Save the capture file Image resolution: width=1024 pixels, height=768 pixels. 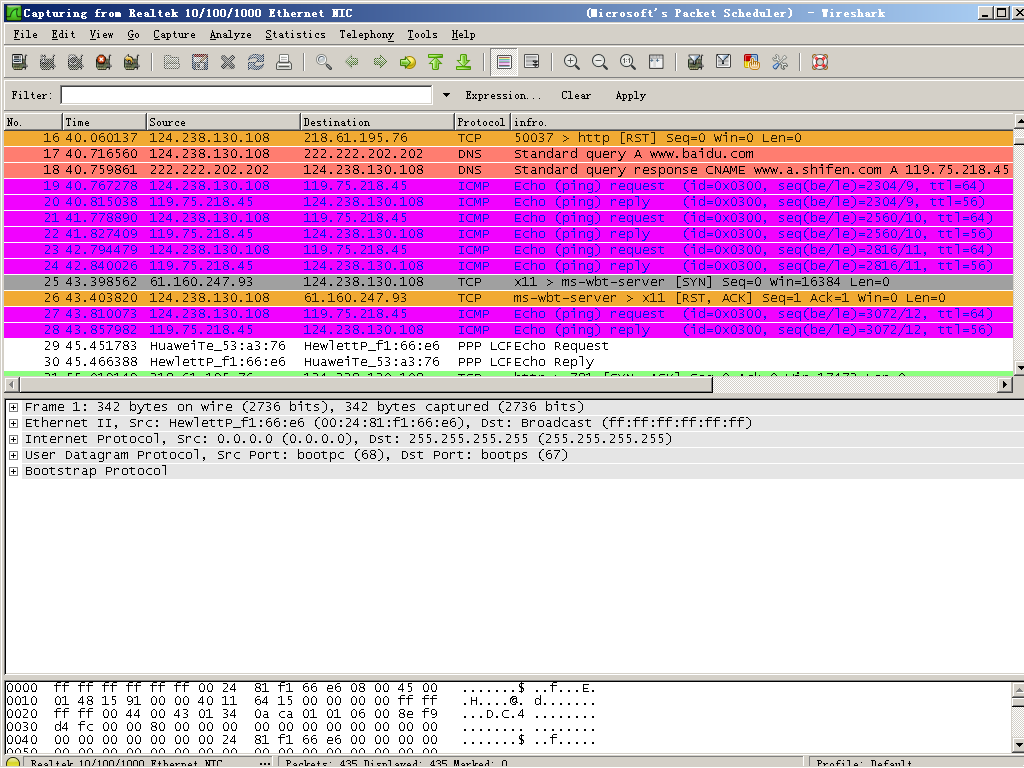[x=200, y=62]
